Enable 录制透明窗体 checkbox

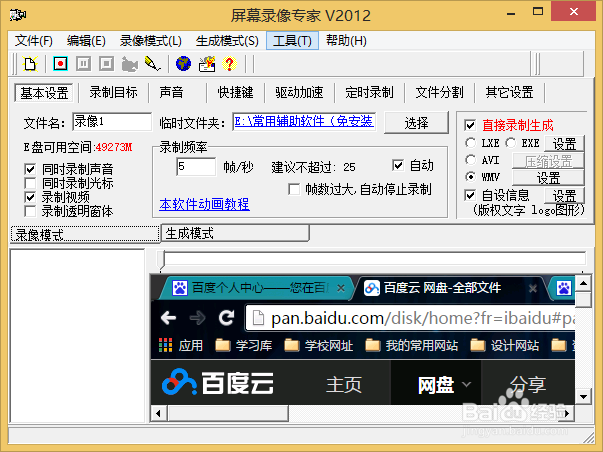point(30,211)
